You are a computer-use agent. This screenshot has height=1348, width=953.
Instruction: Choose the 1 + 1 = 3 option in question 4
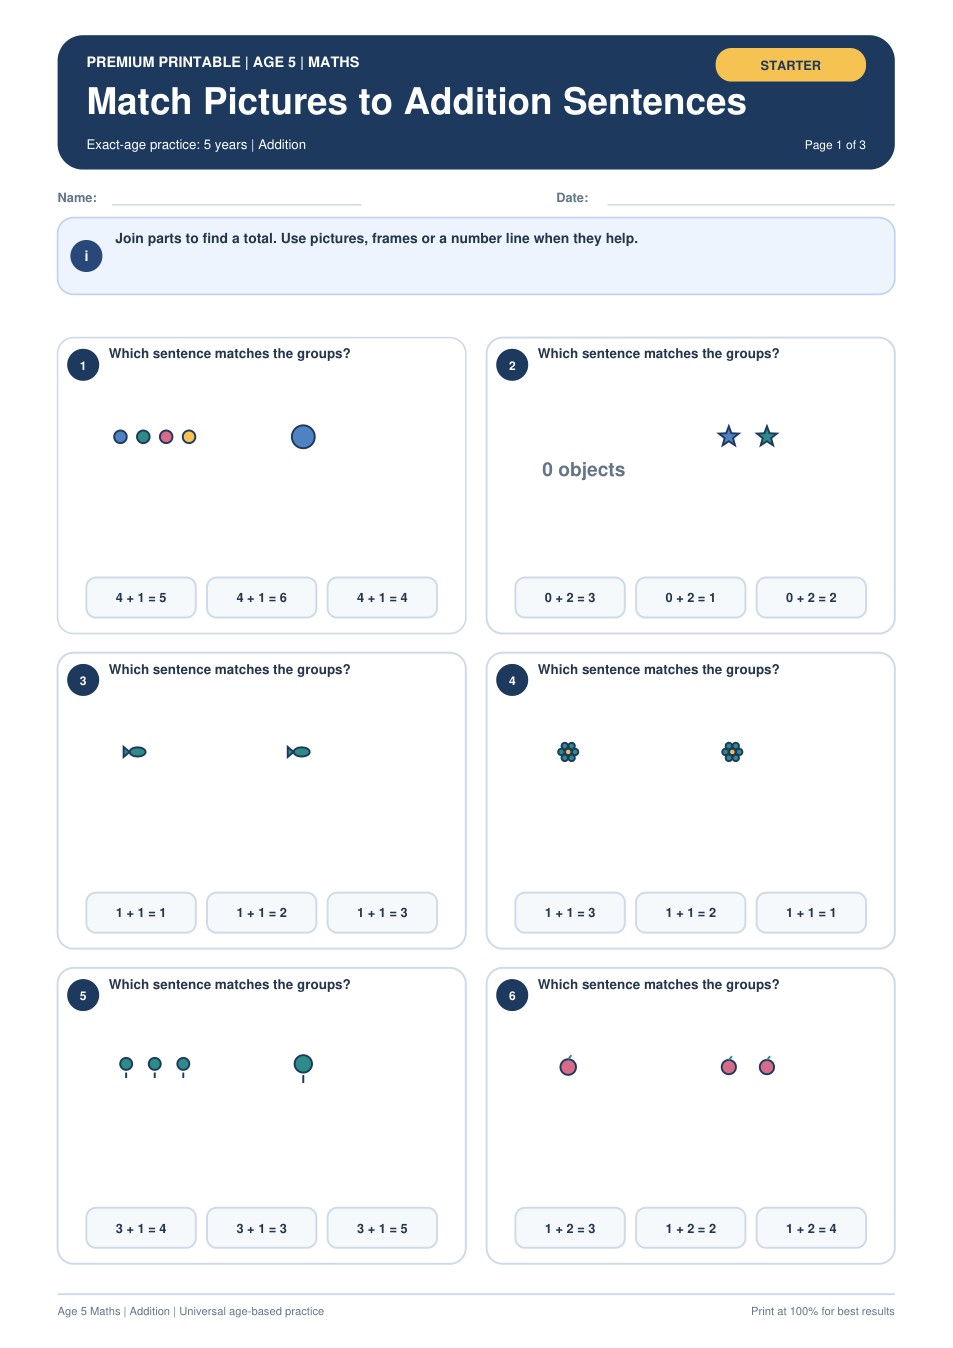(x=570, y=913)
